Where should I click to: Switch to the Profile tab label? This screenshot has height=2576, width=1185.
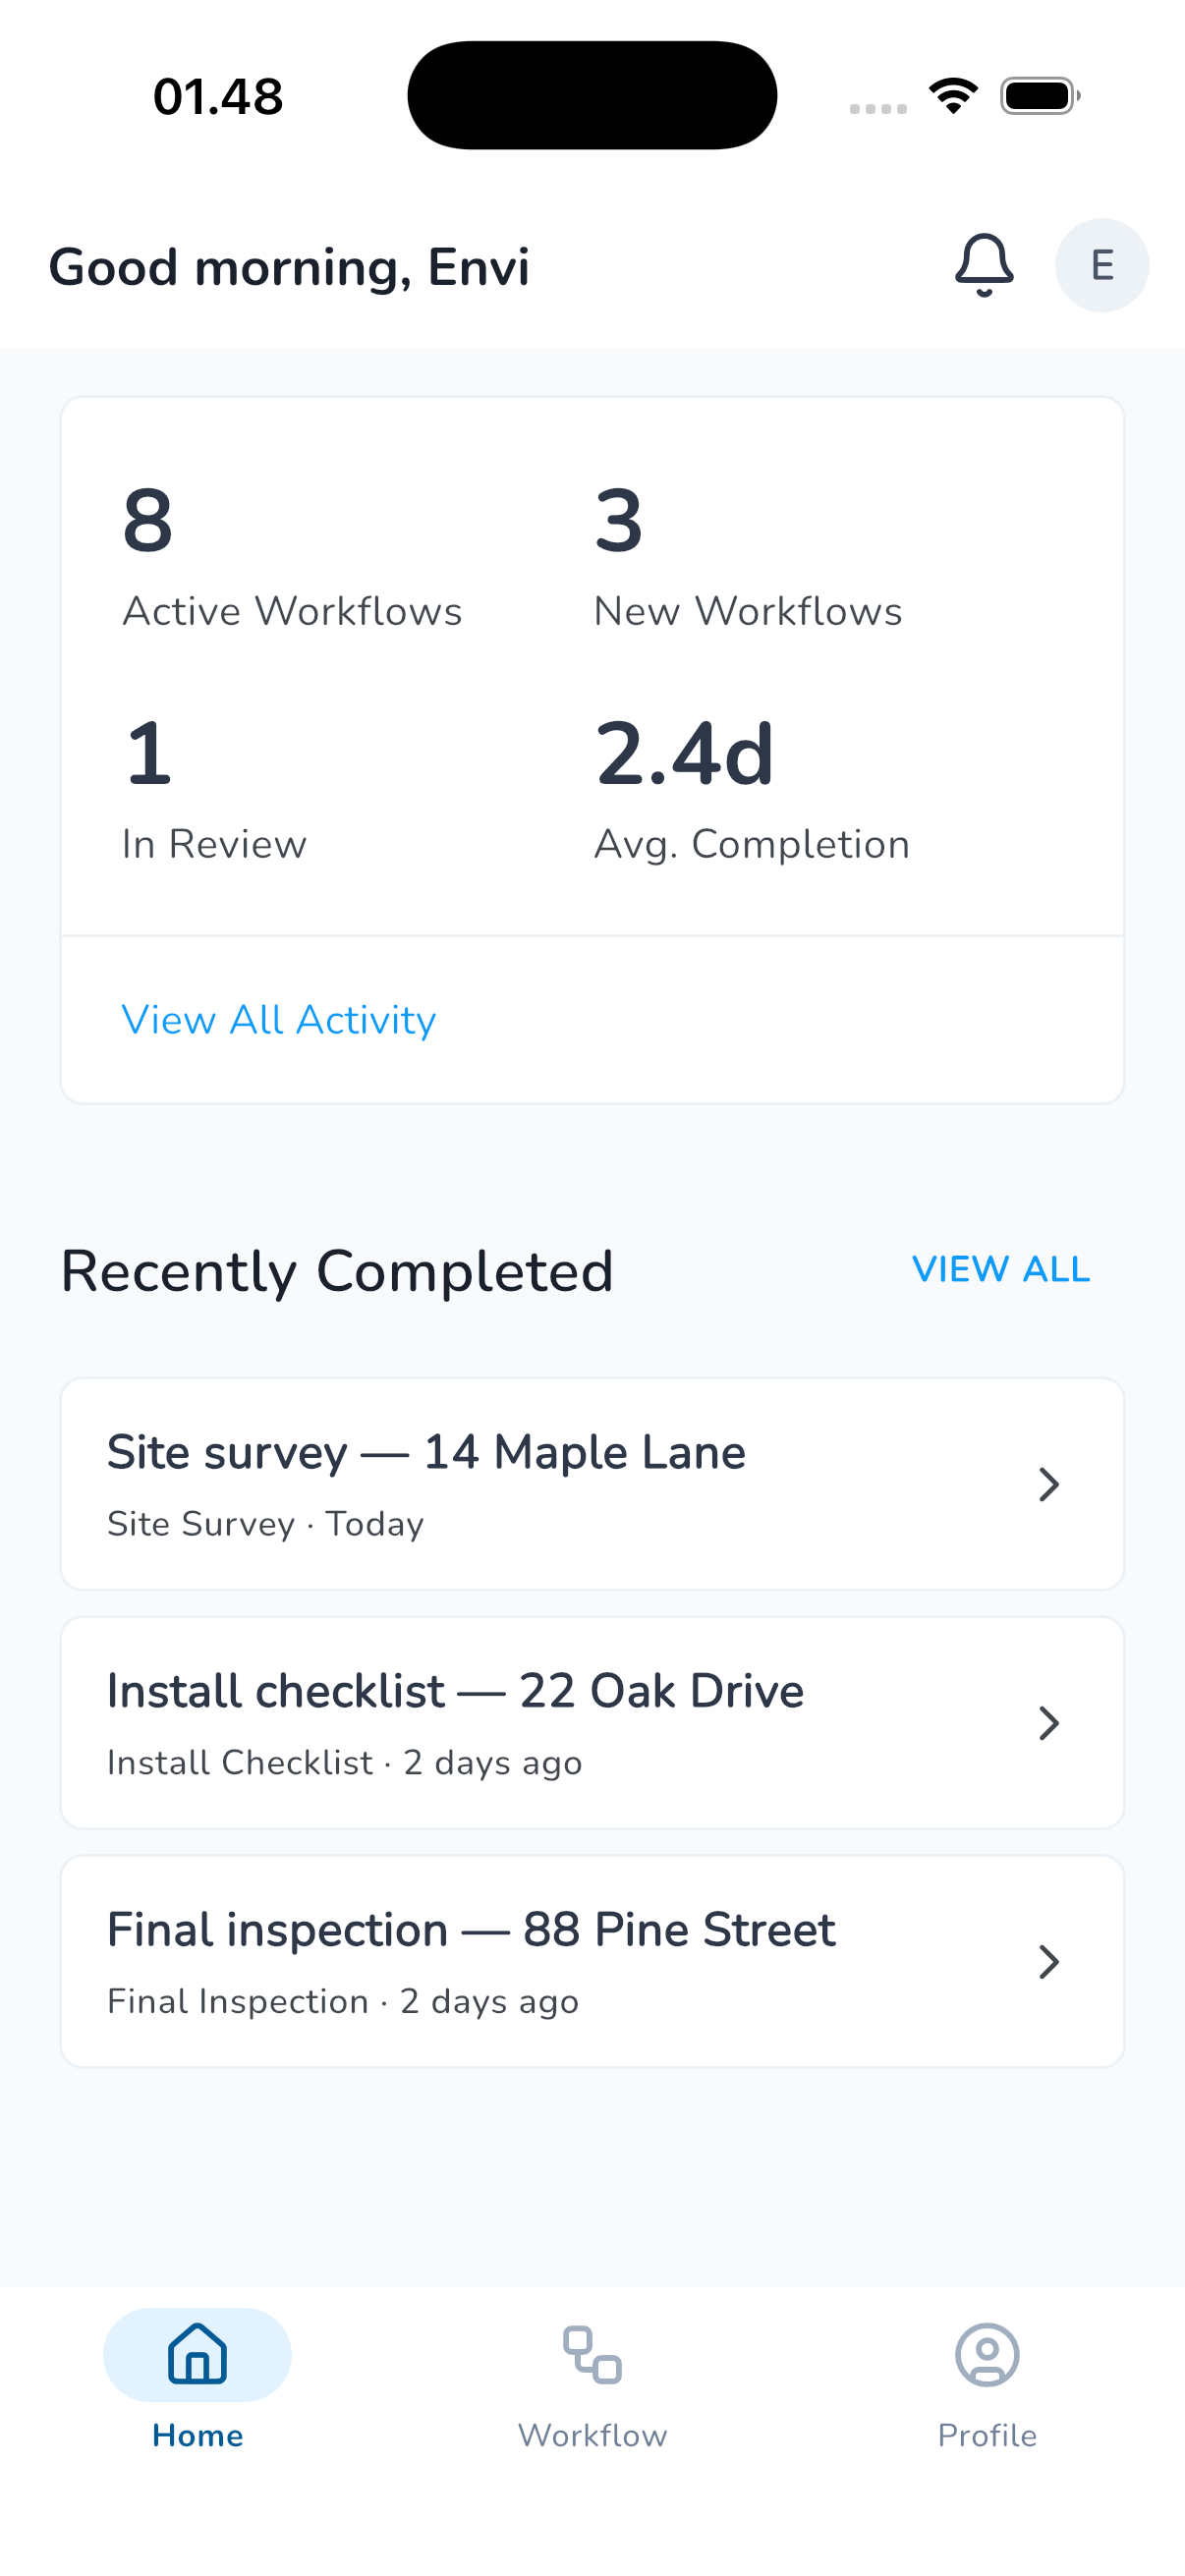pyautogui.click(x=987, y=2435)
